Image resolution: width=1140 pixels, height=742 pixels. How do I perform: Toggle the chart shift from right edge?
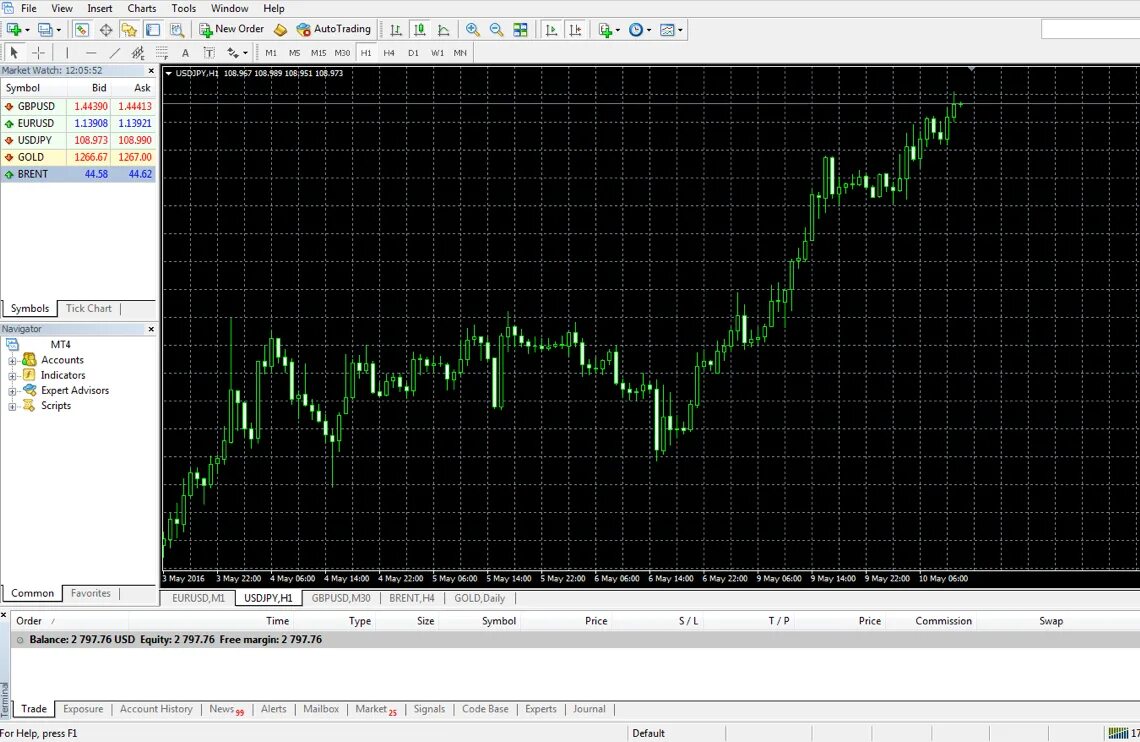click(x=575, y=29)
